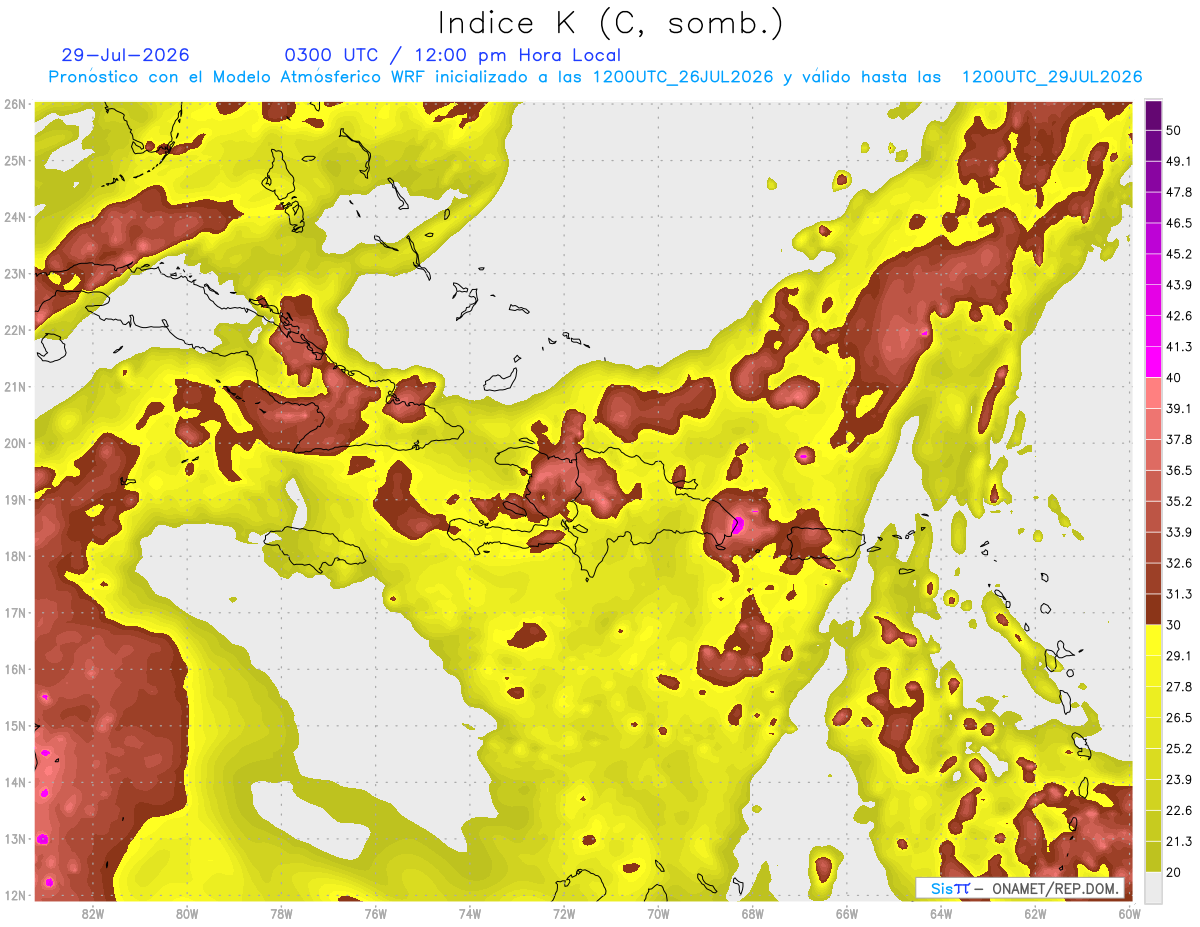
Task: Click the magenta hotspot over eastern Dominican Republic
Action: click(x=738, y=524)
